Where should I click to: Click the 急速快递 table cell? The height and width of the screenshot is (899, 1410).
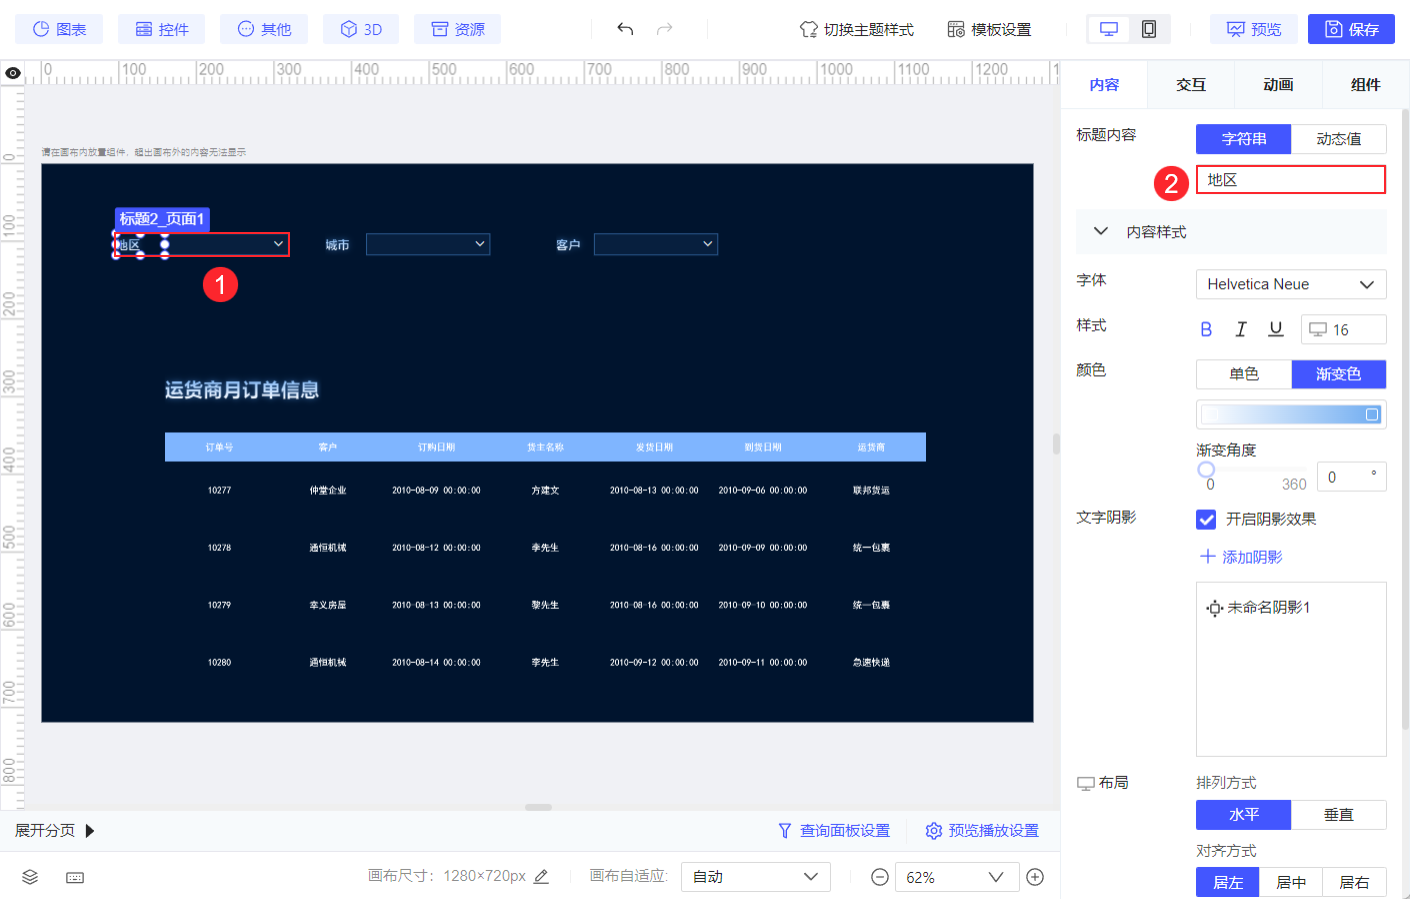click(871, 662)
